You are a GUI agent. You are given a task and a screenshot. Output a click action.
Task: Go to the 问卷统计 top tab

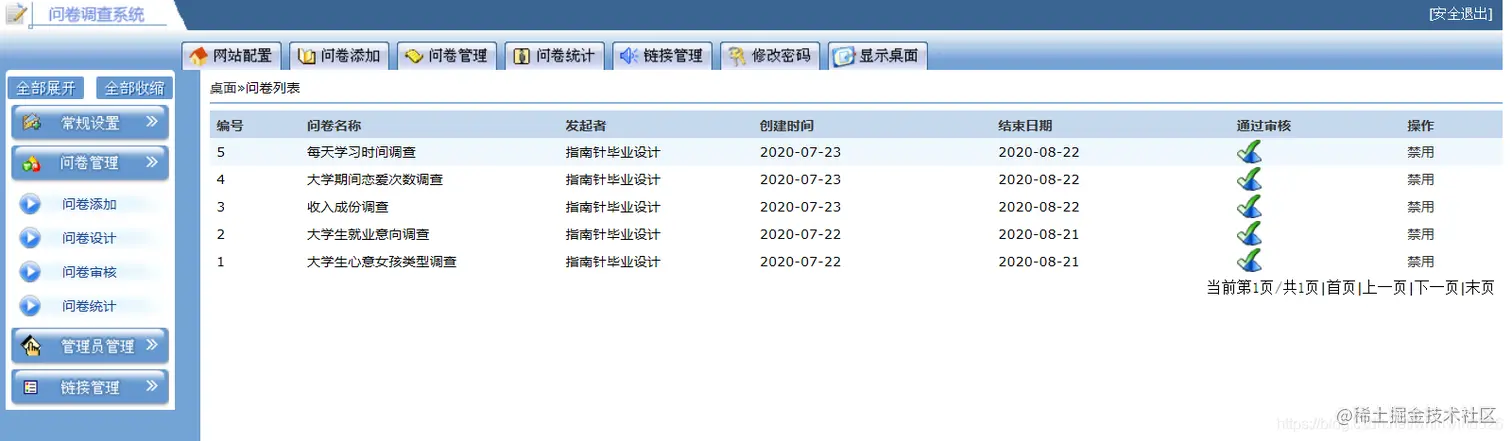click(x=555, y=56)
